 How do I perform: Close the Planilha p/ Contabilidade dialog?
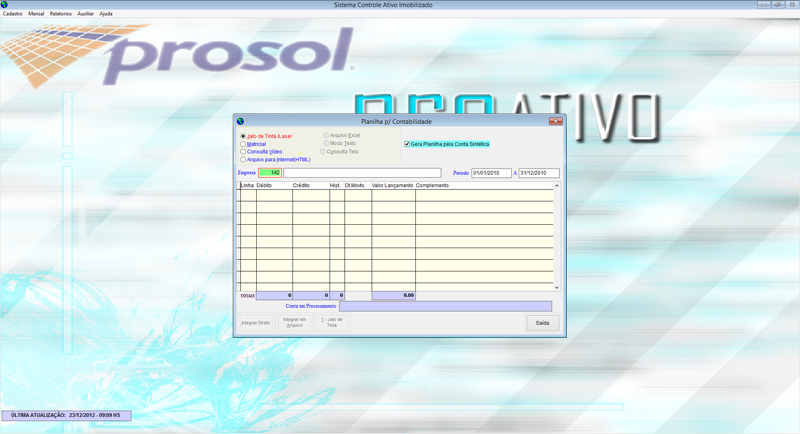(x=556, y=121)
